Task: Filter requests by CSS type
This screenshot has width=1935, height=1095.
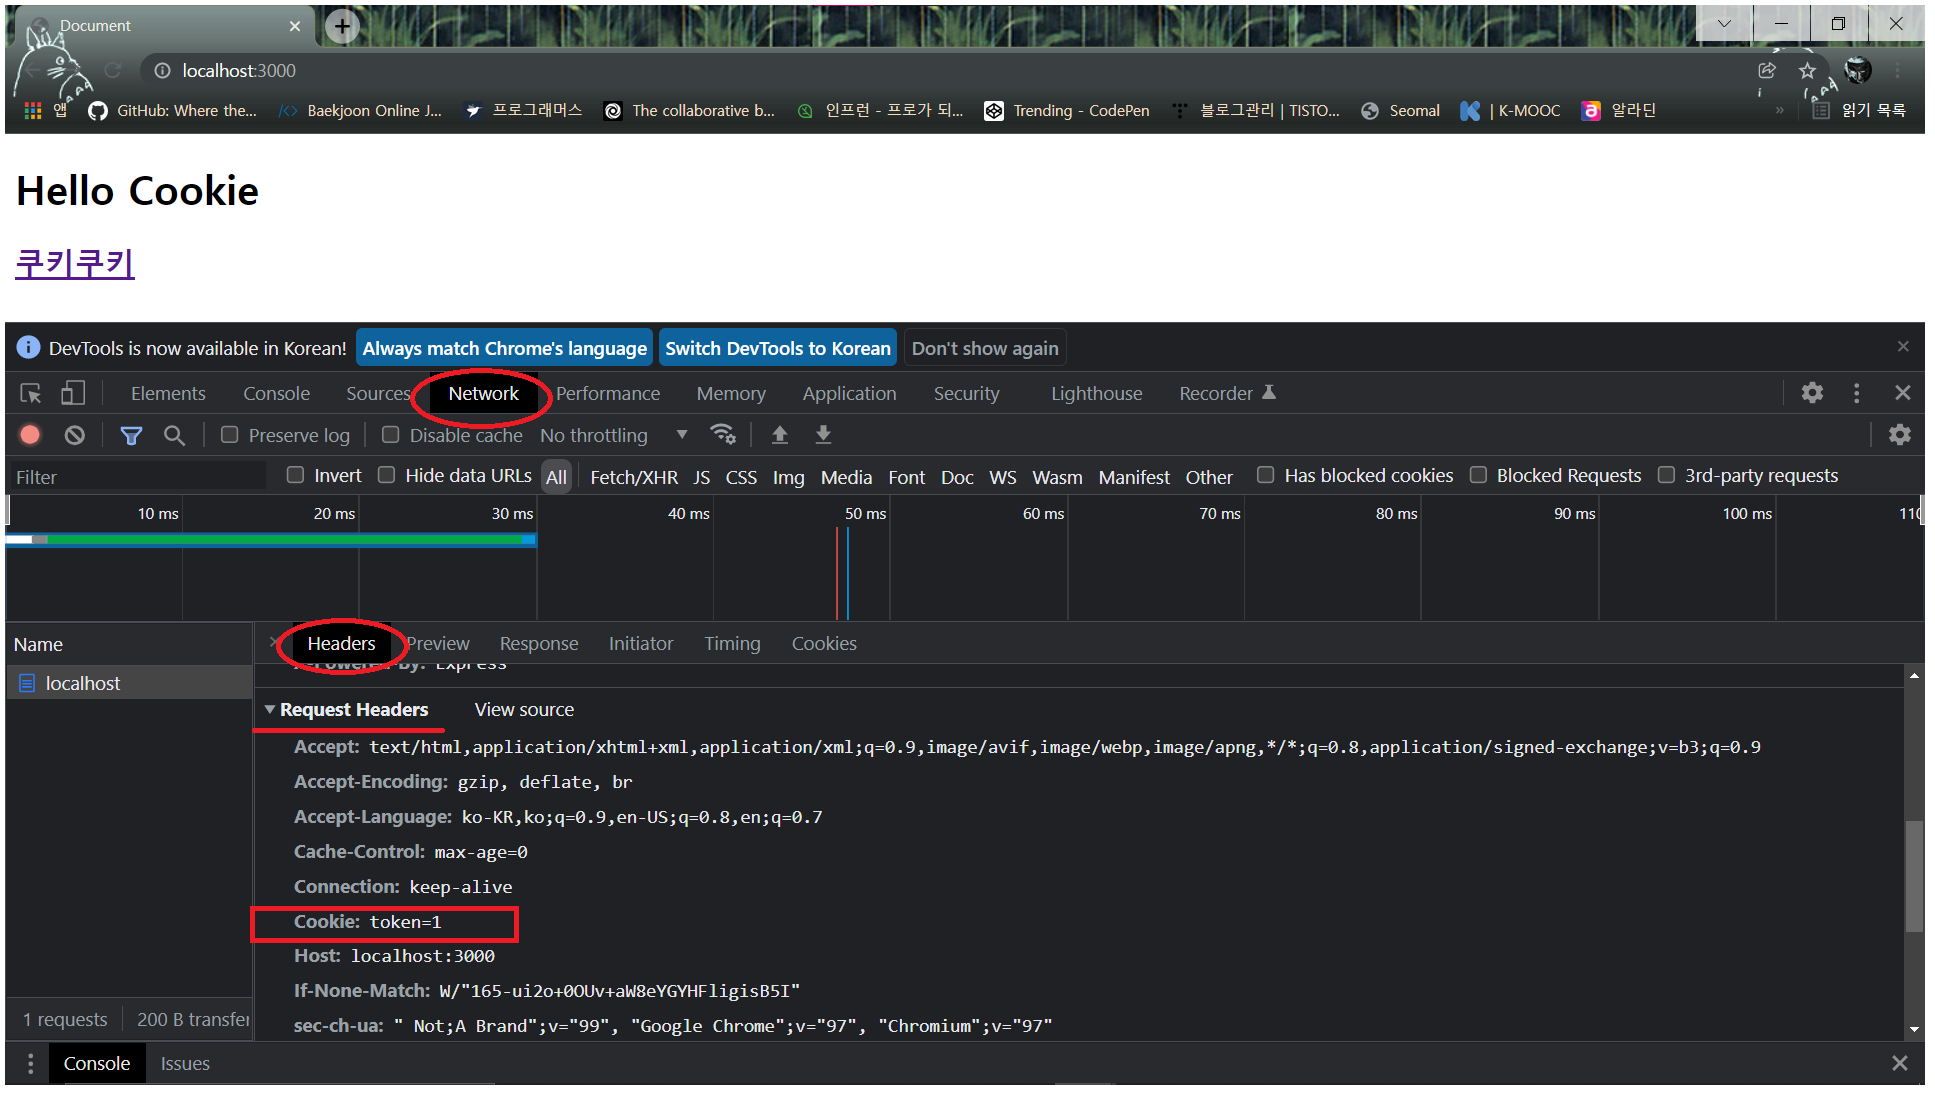Action: tap(741, 477)
